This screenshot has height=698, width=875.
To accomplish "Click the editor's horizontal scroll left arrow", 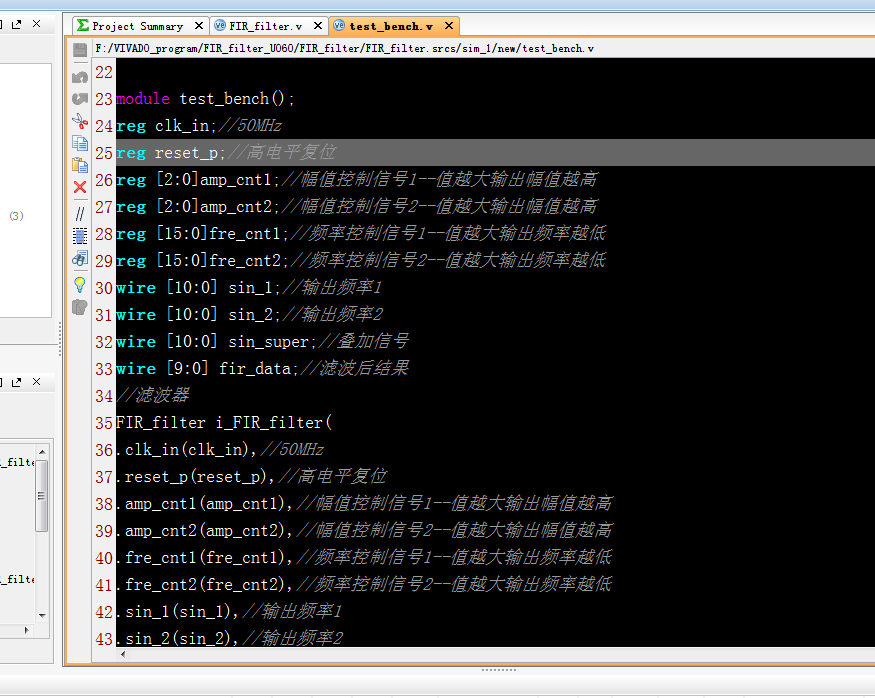I will point(123,654).
